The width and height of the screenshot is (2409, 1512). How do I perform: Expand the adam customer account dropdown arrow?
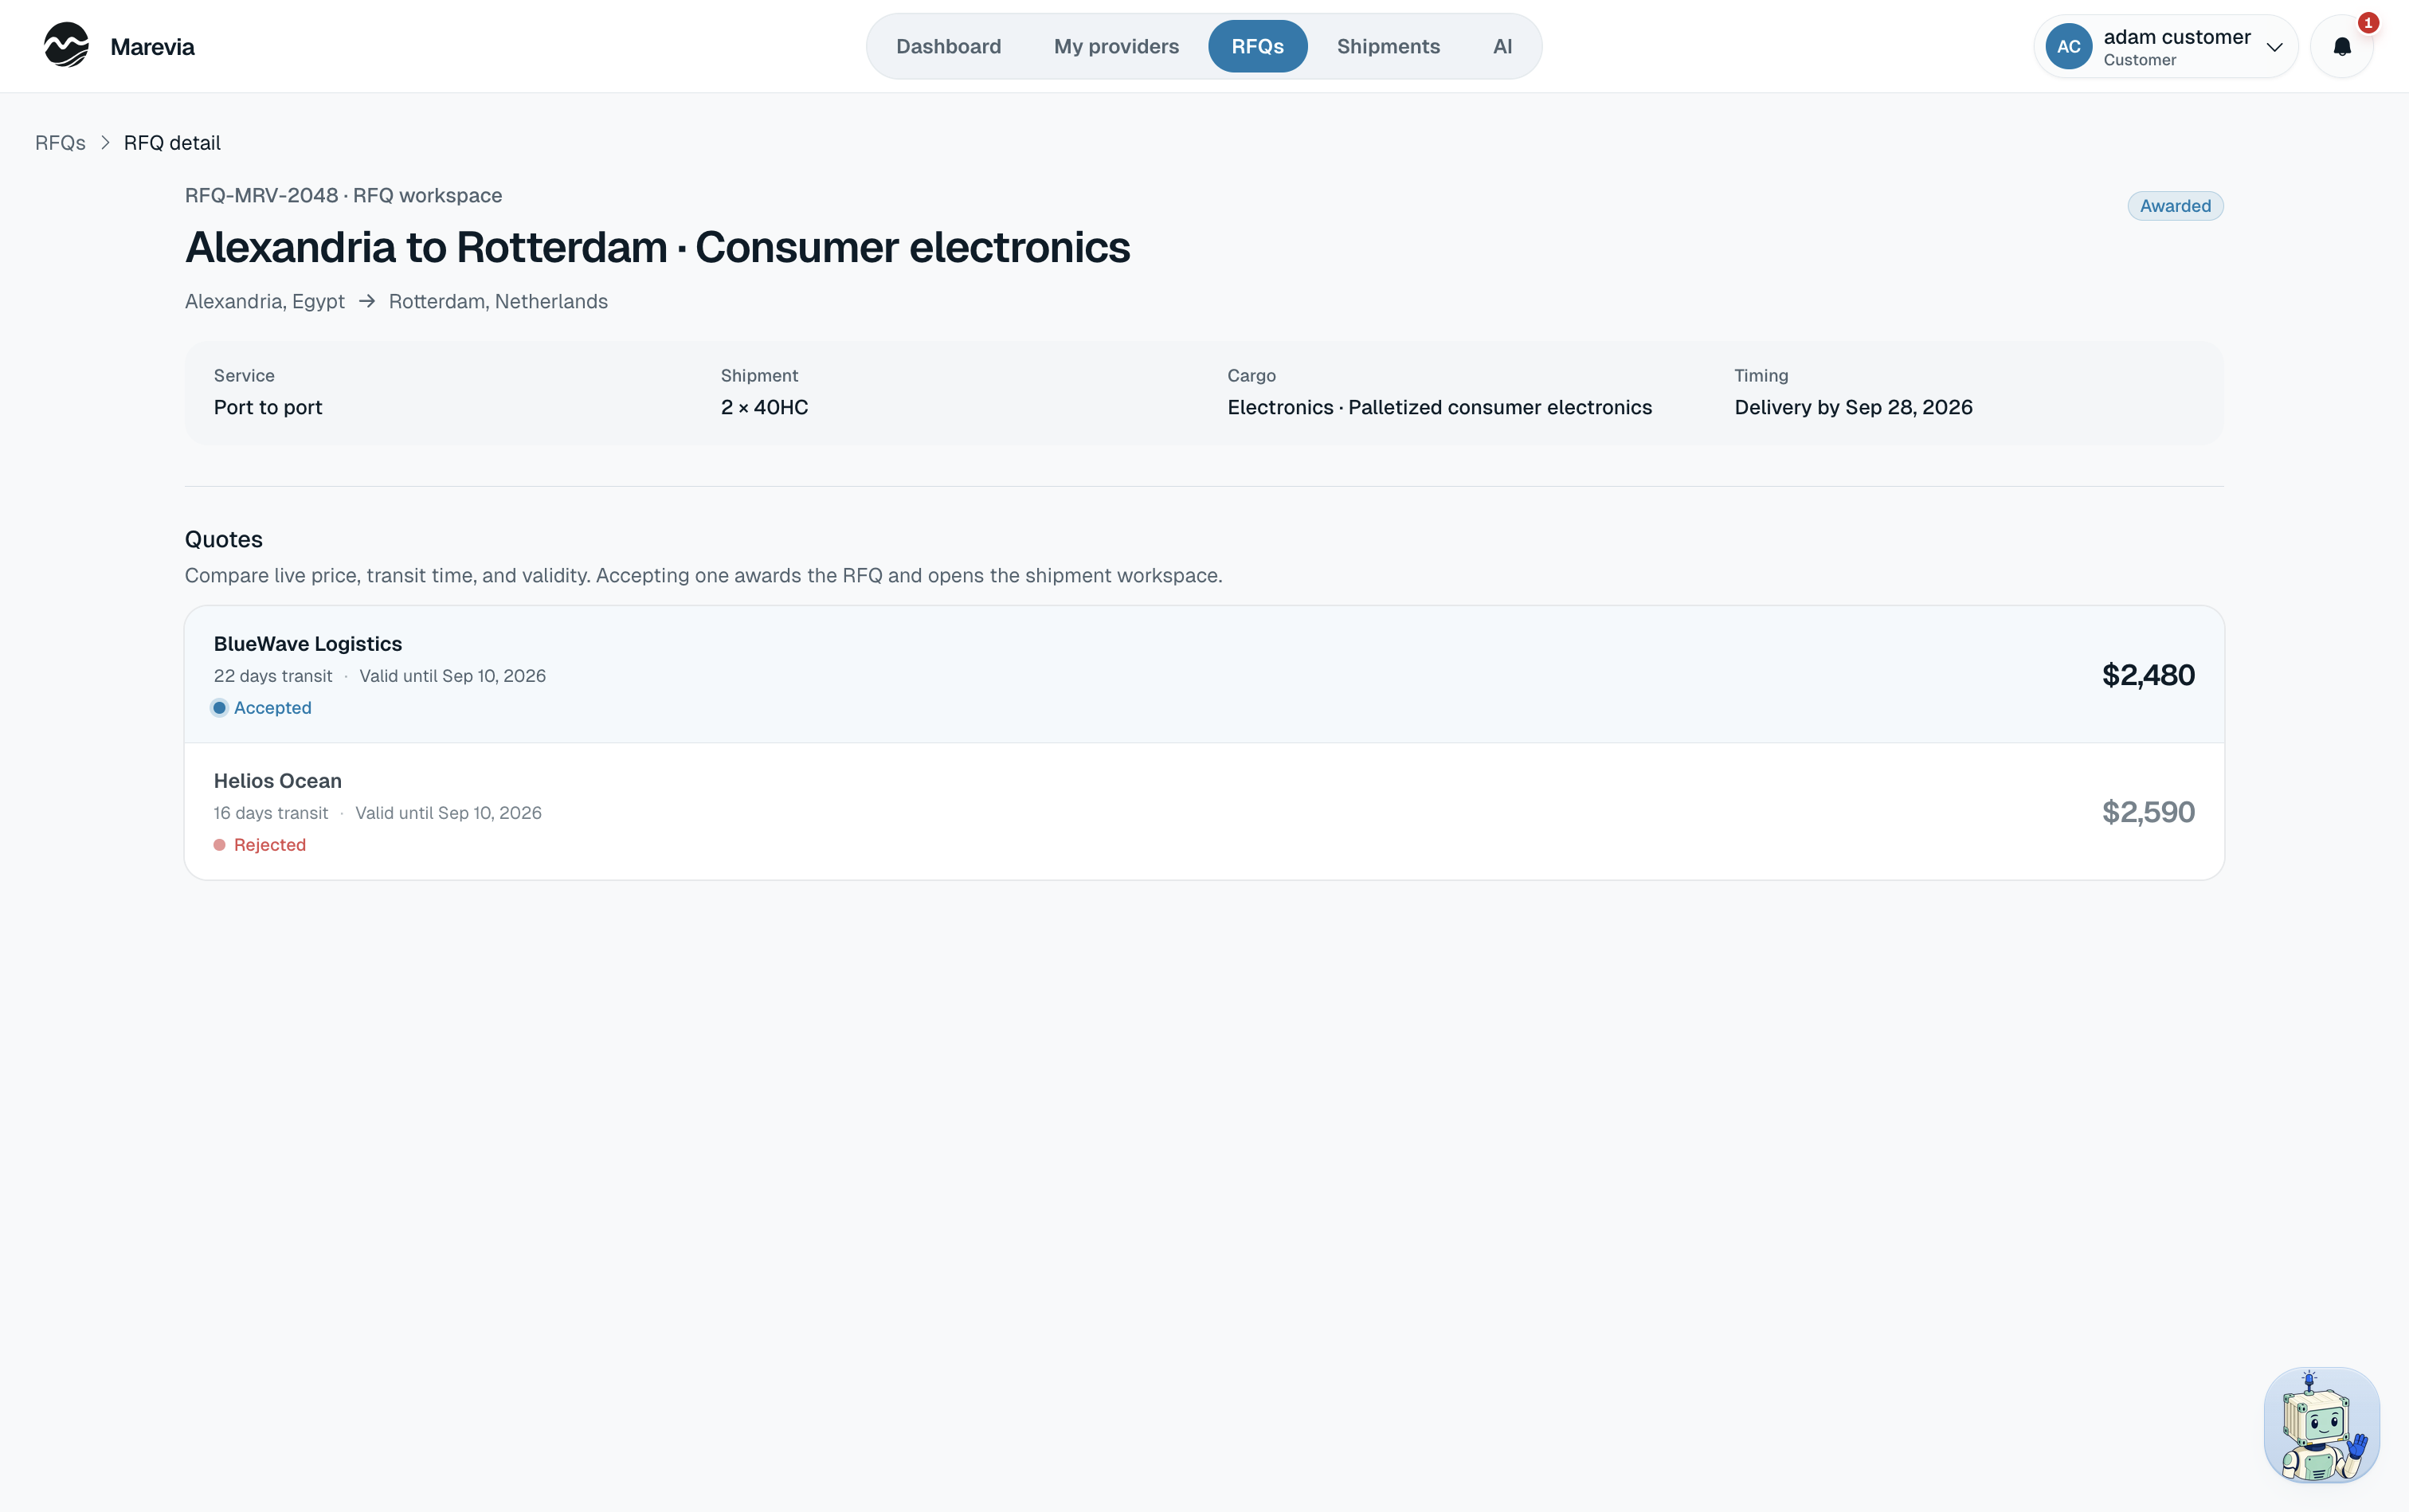(x=2274, y=47)
